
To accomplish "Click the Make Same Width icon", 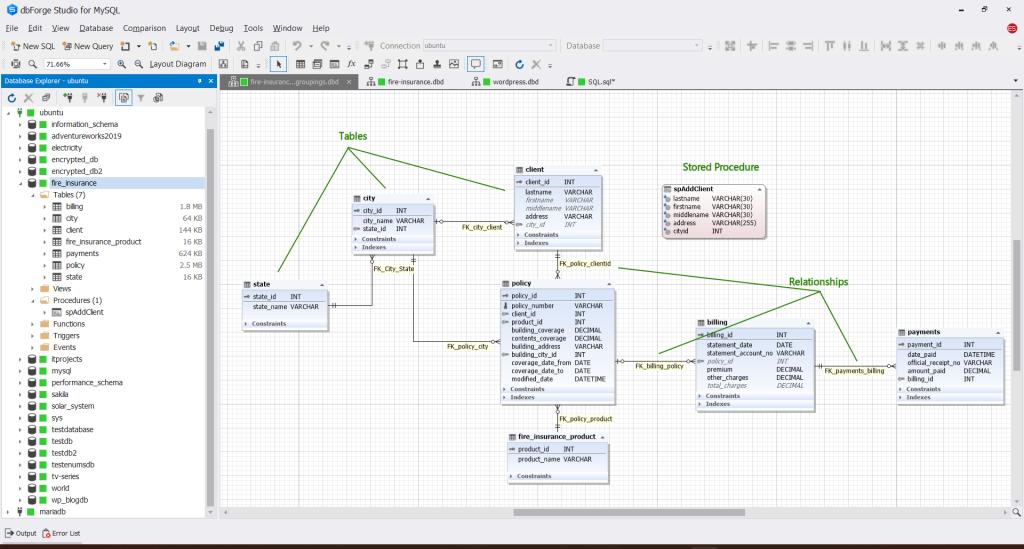I will point(886,46).
